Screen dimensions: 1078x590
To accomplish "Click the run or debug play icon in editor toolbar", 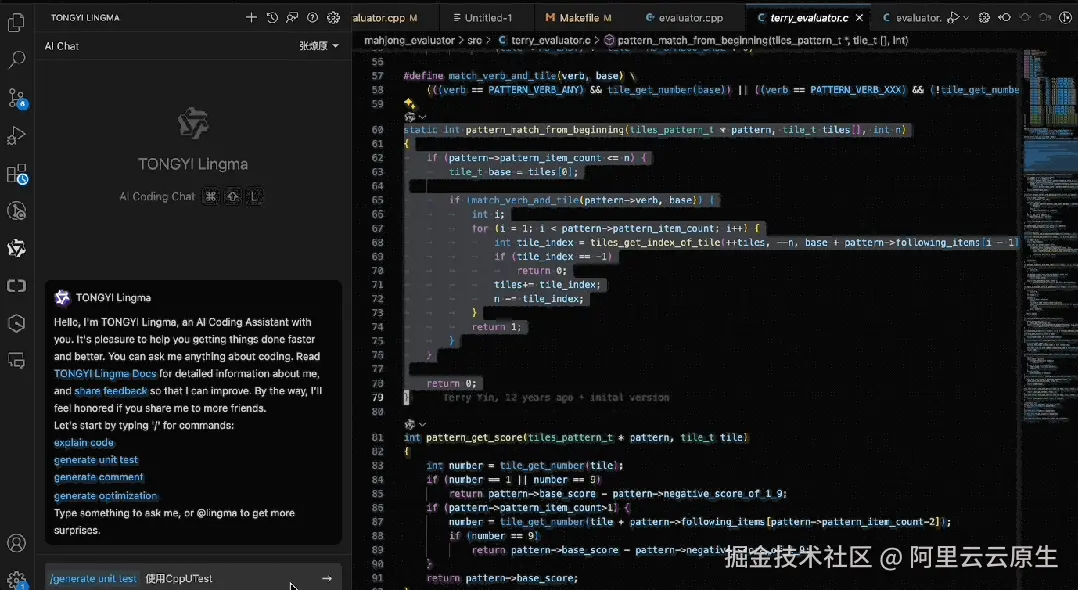I will coord(952,18).
